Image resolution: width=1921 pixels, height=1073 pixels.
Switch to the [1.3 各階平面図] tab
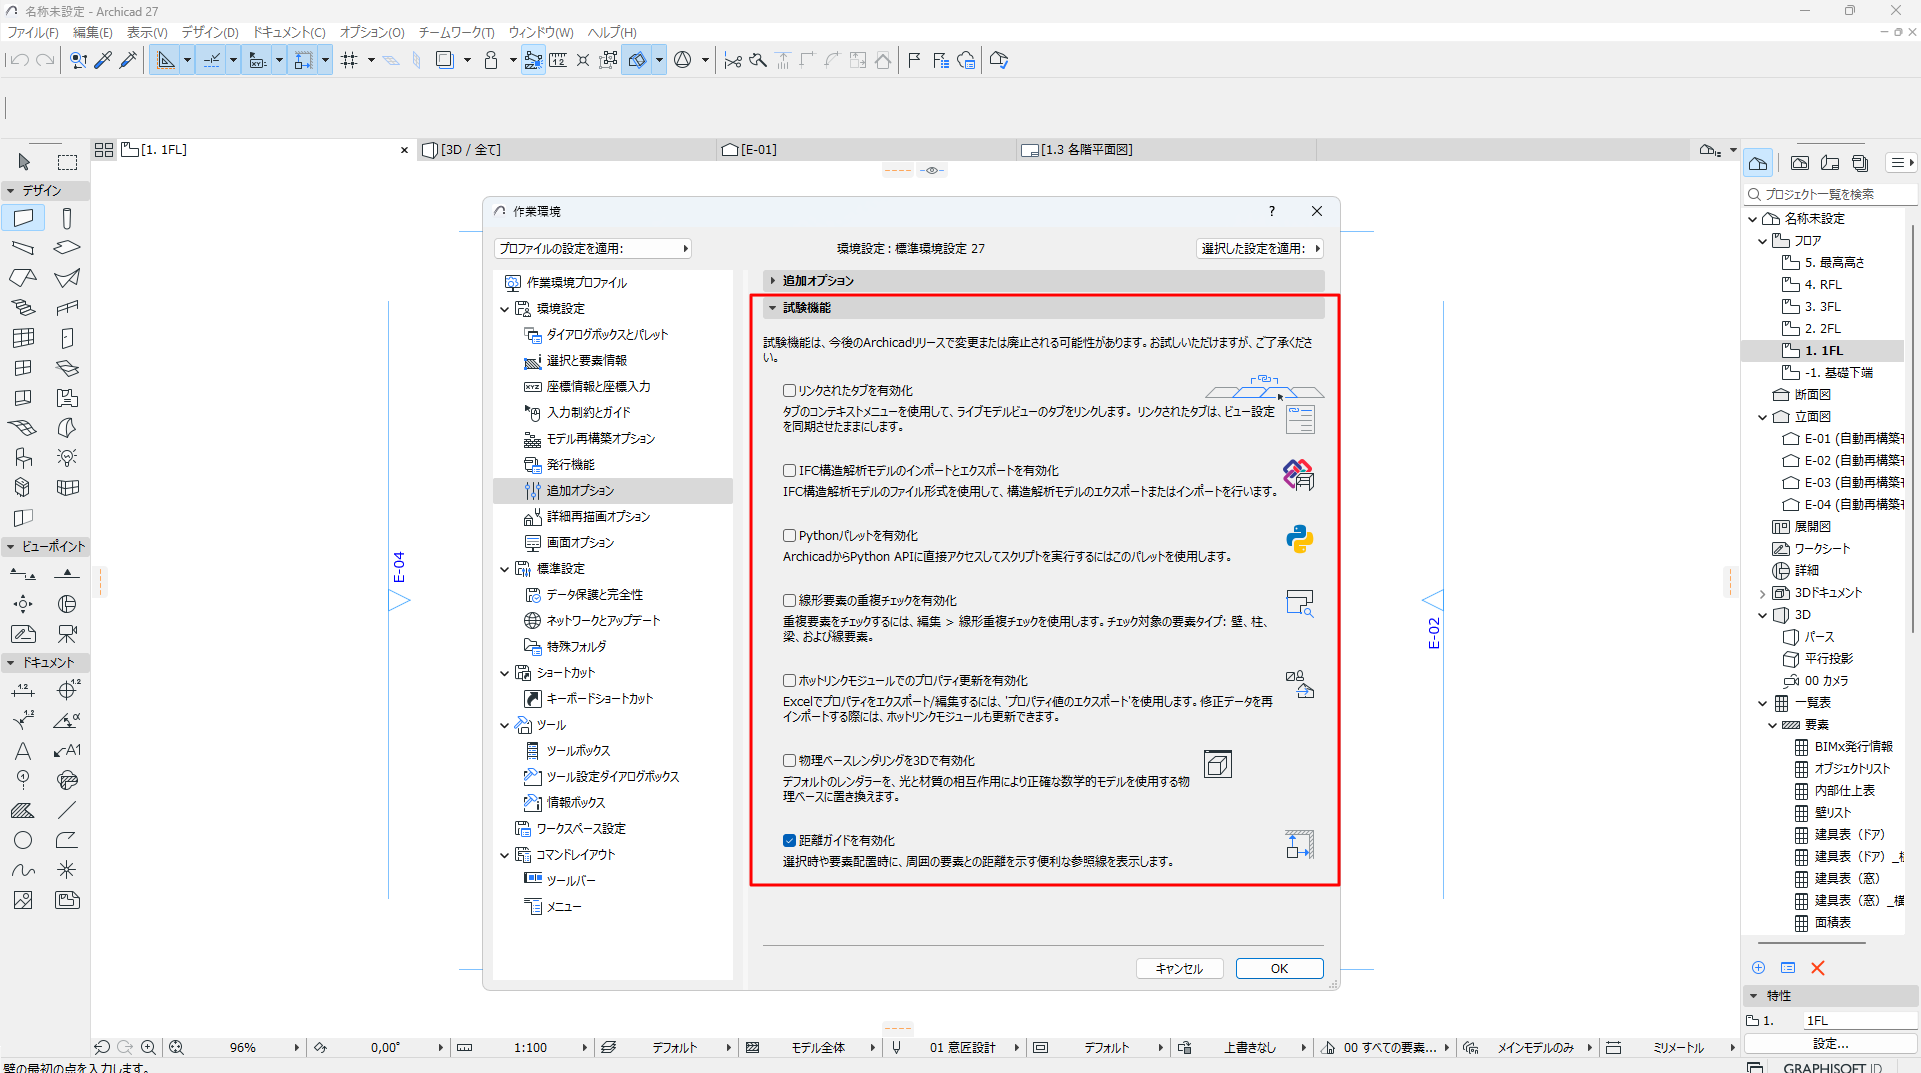1167,150
